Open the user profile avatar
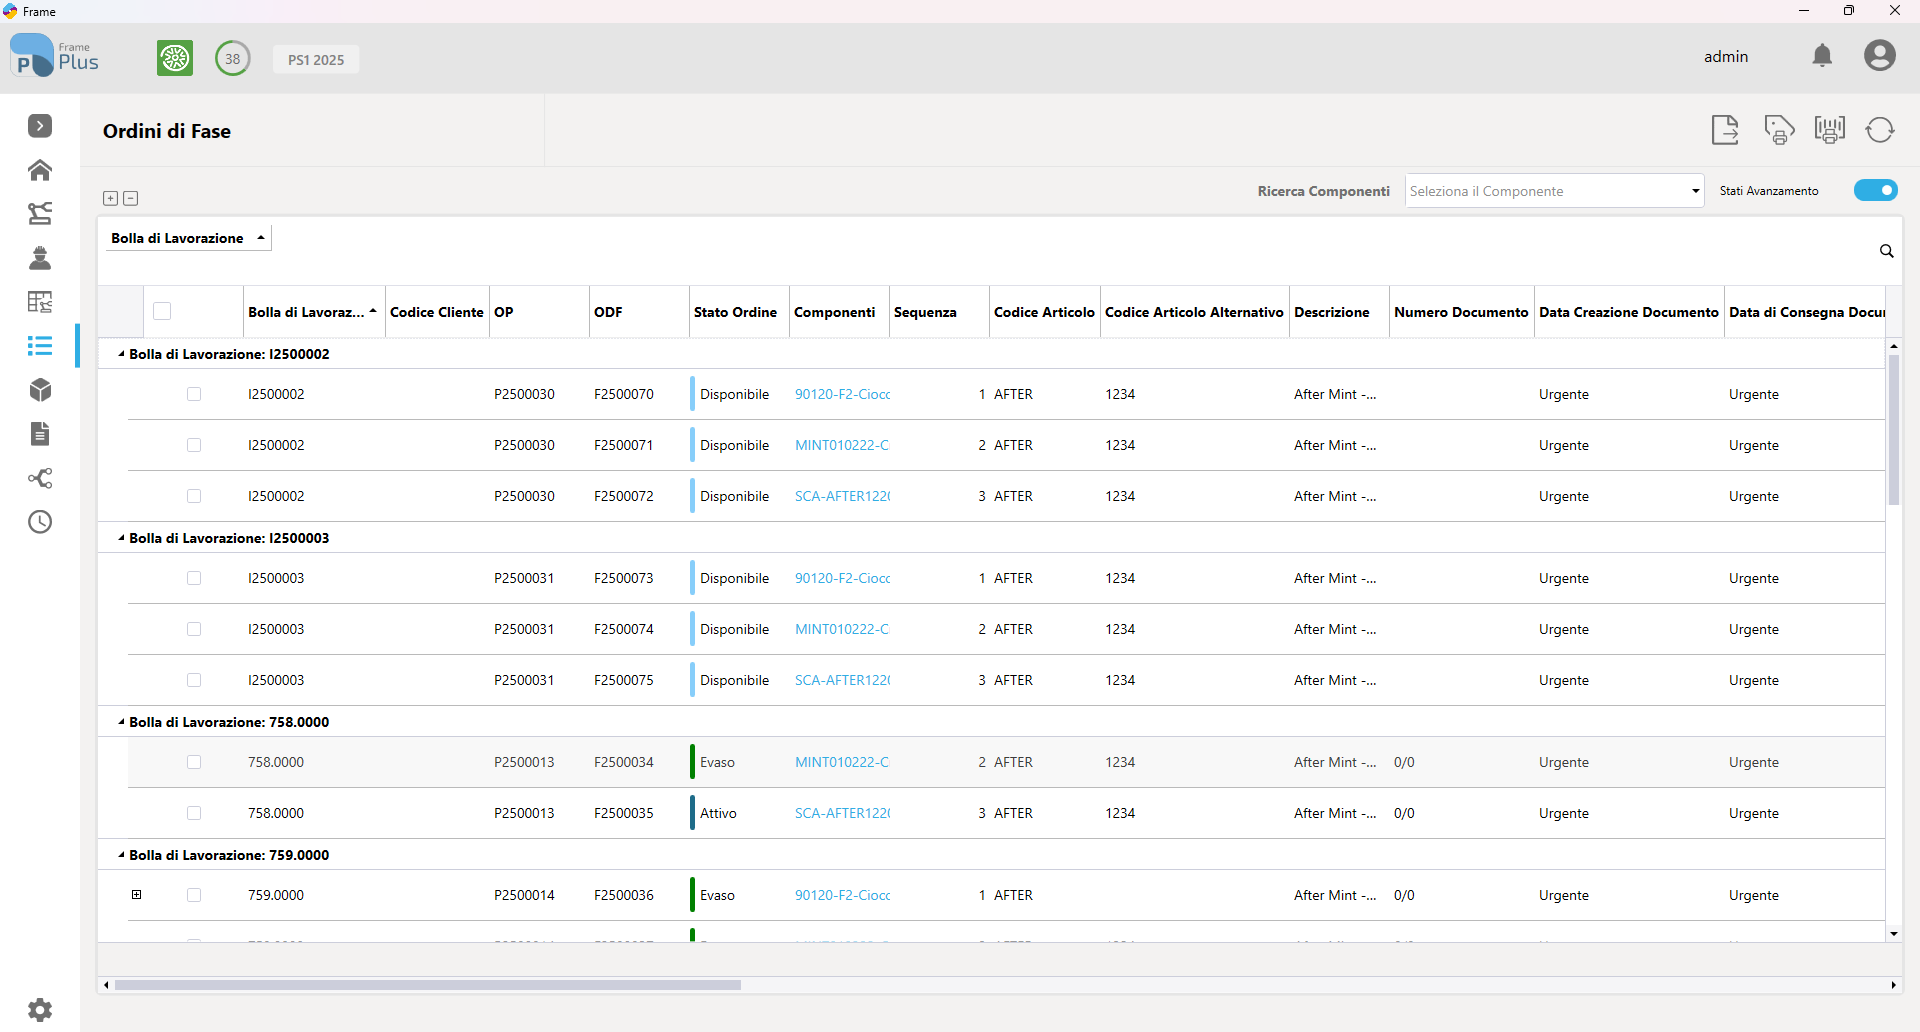Viewport: 1920px width, 1032px height. (x=1880, y=55)
